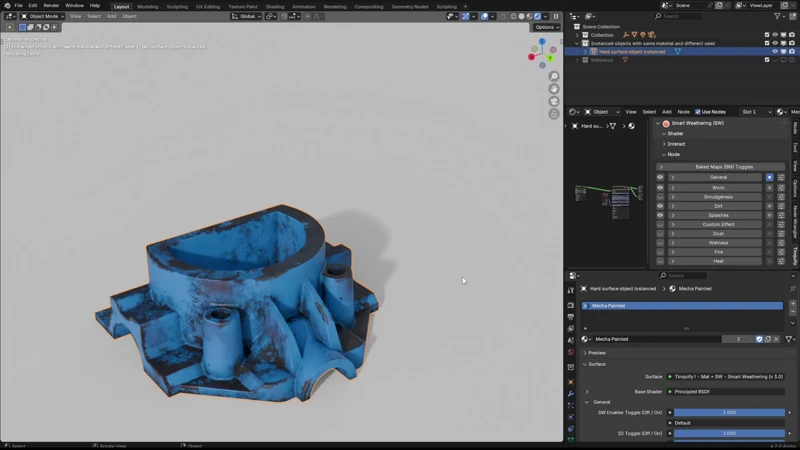Open the Scene properties tab icon

point(570,340)
